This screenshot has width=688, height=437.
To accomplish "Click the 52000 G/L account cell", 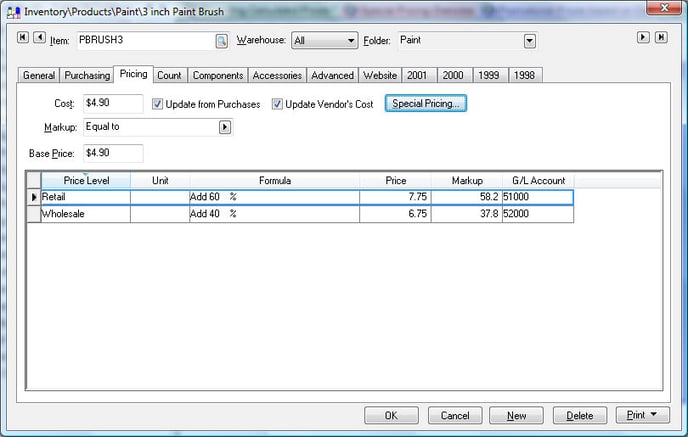I will [x=538, y=214].
